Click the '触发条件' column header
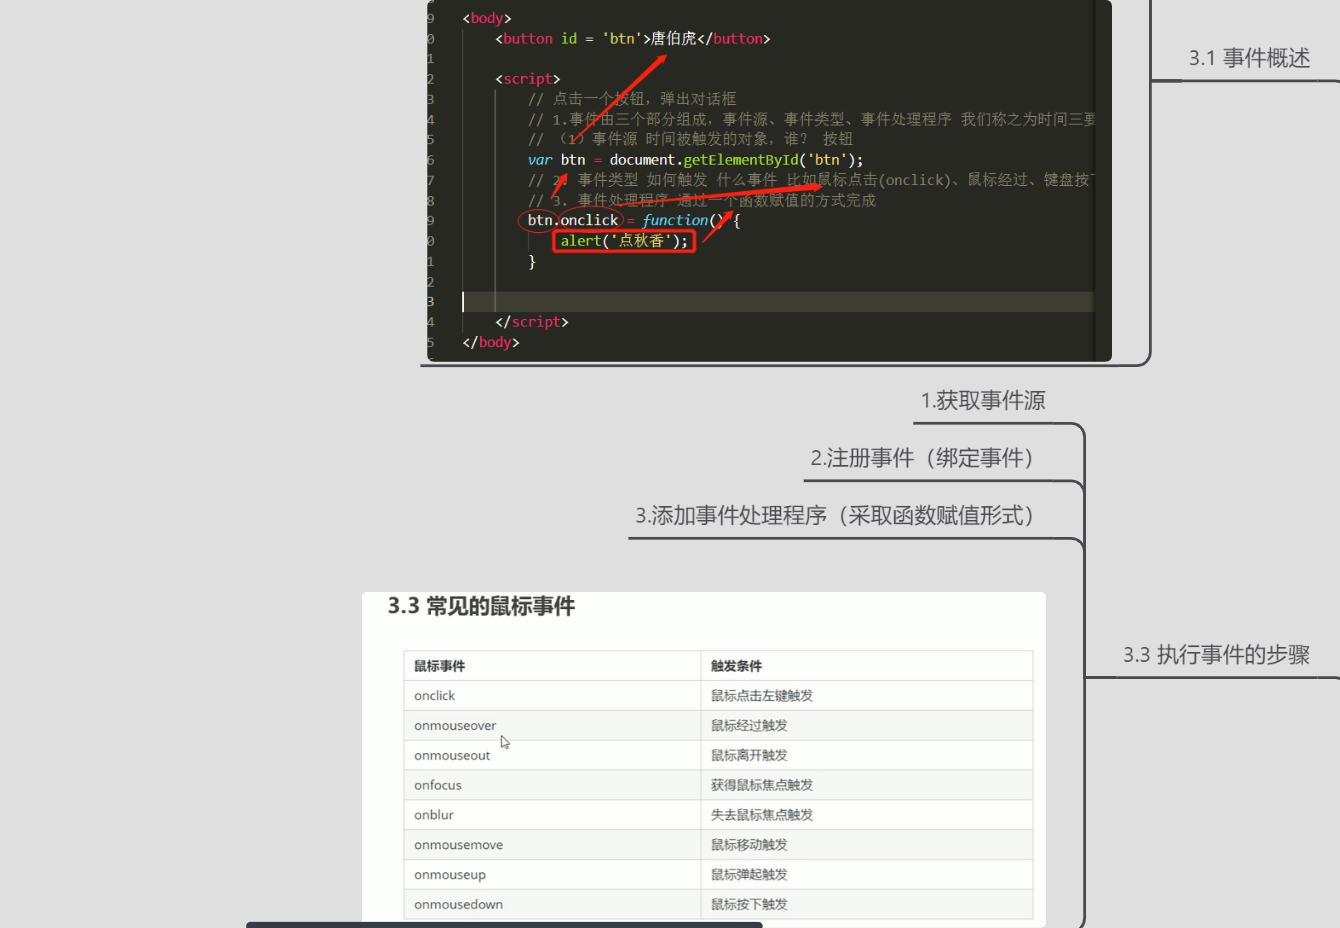 pos(867,666)
